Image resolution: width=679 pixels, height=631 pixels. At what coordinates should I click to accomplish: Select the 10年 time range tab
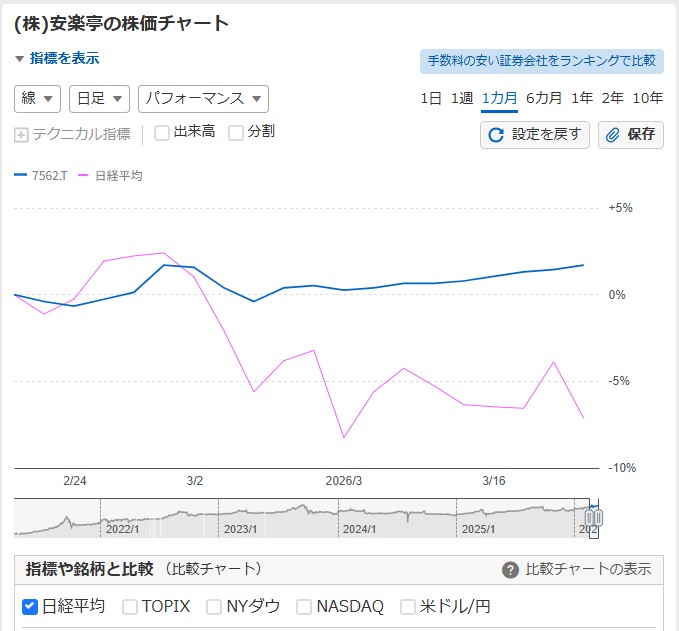(x=647, y=97)
